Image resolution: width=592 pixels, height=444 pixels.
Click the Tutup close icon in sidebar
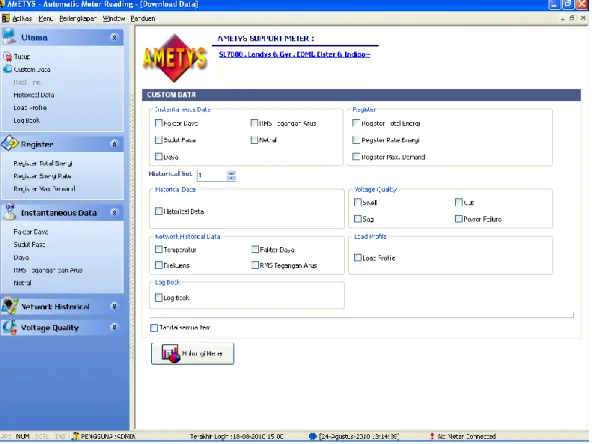pyautogui.click(x=8, y=57)
